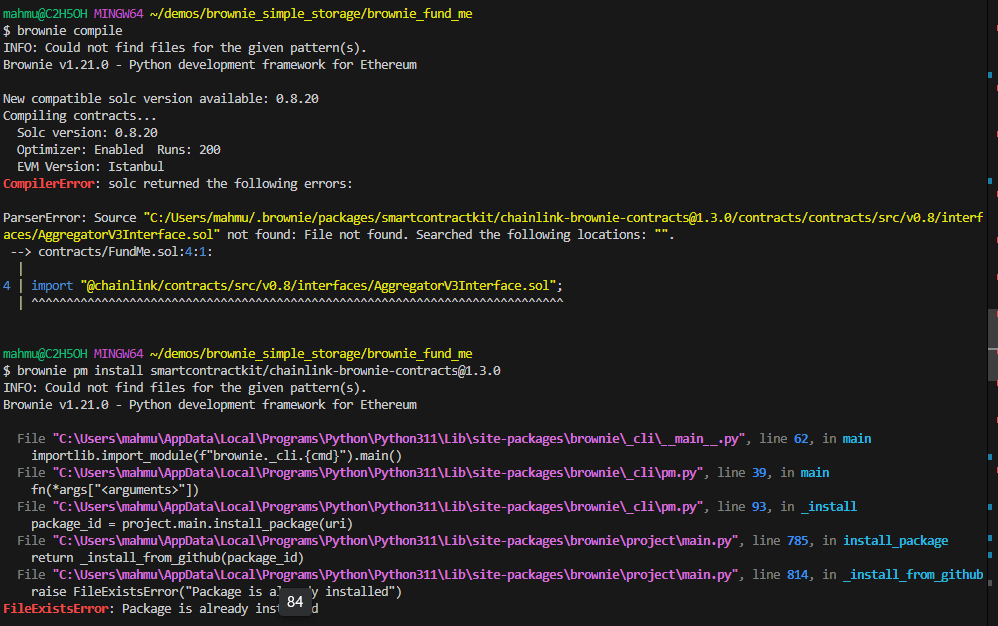Click 'not found: File not found. Searched' text
Image resolution: width=998 pixels, height=626 pixels.
pos(349,235)
